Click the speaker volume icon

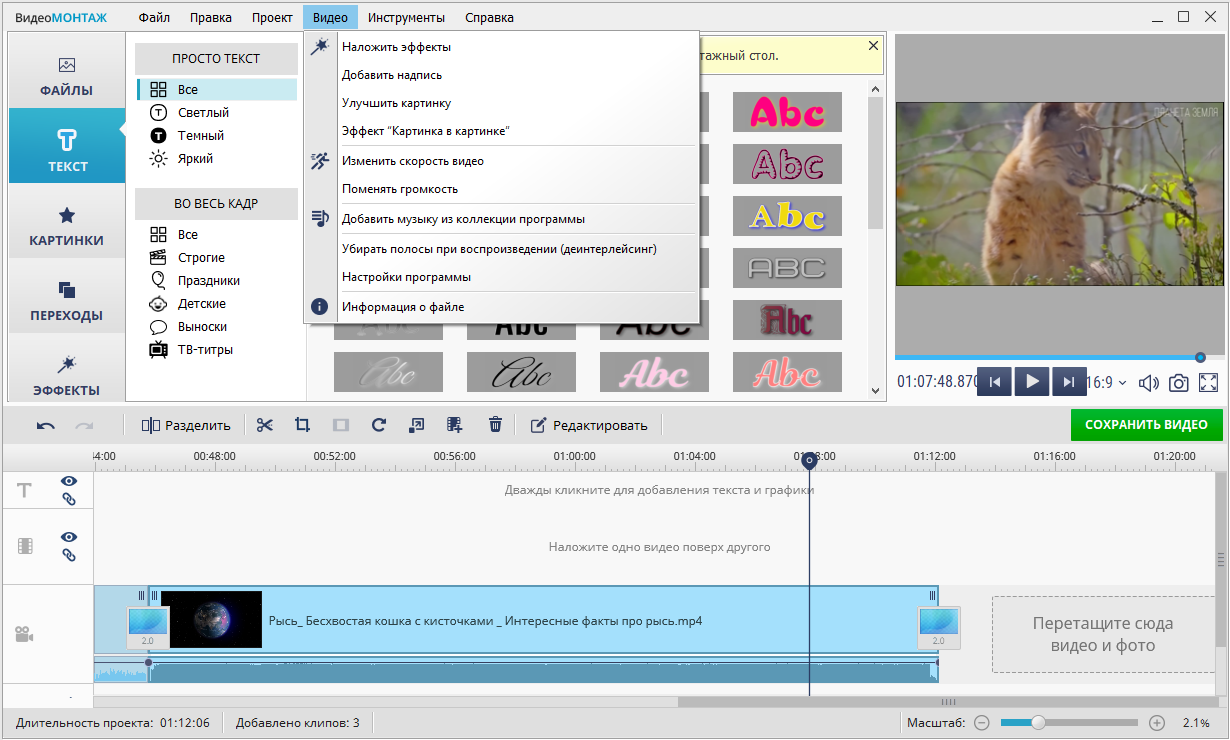click(x=1149, y=382)
